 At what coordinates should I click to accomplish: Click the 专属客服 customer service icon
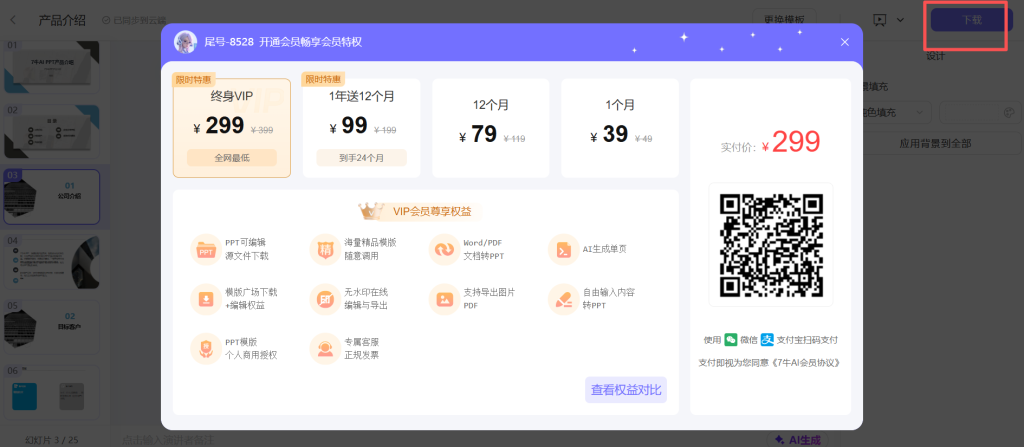[x=325, y=348]
